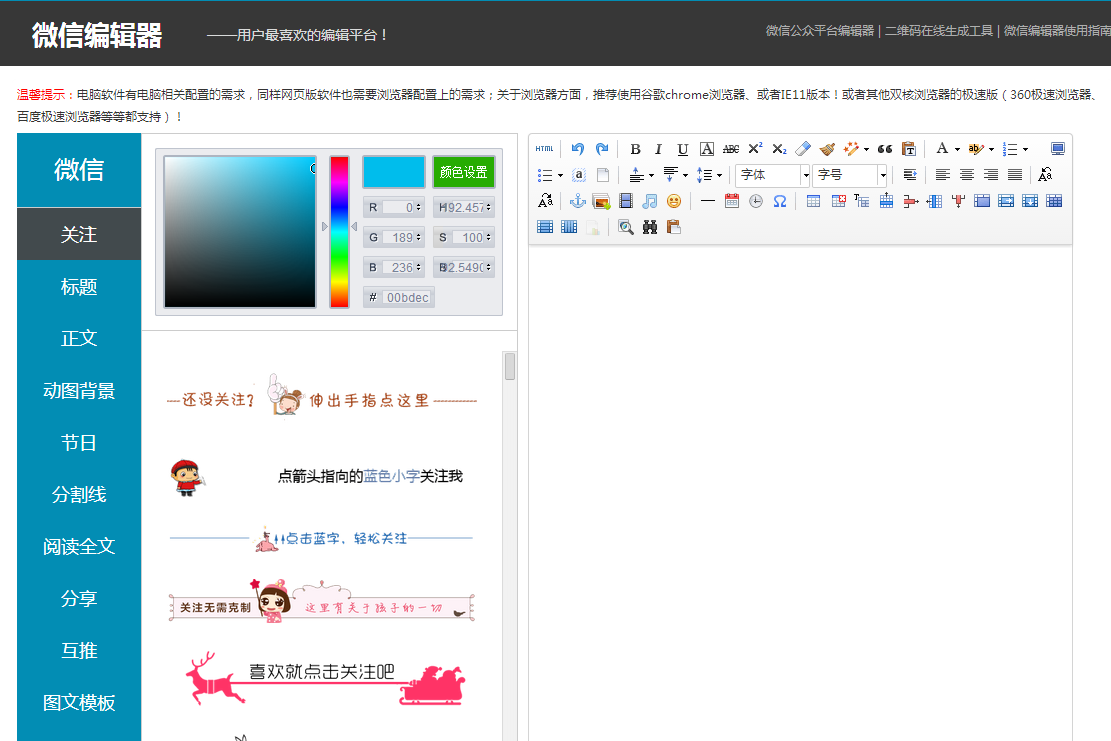Image resolution: width=1111 pixels, height=741 pixels.
Task: Insert an image with picture icon
Action: 602,201
